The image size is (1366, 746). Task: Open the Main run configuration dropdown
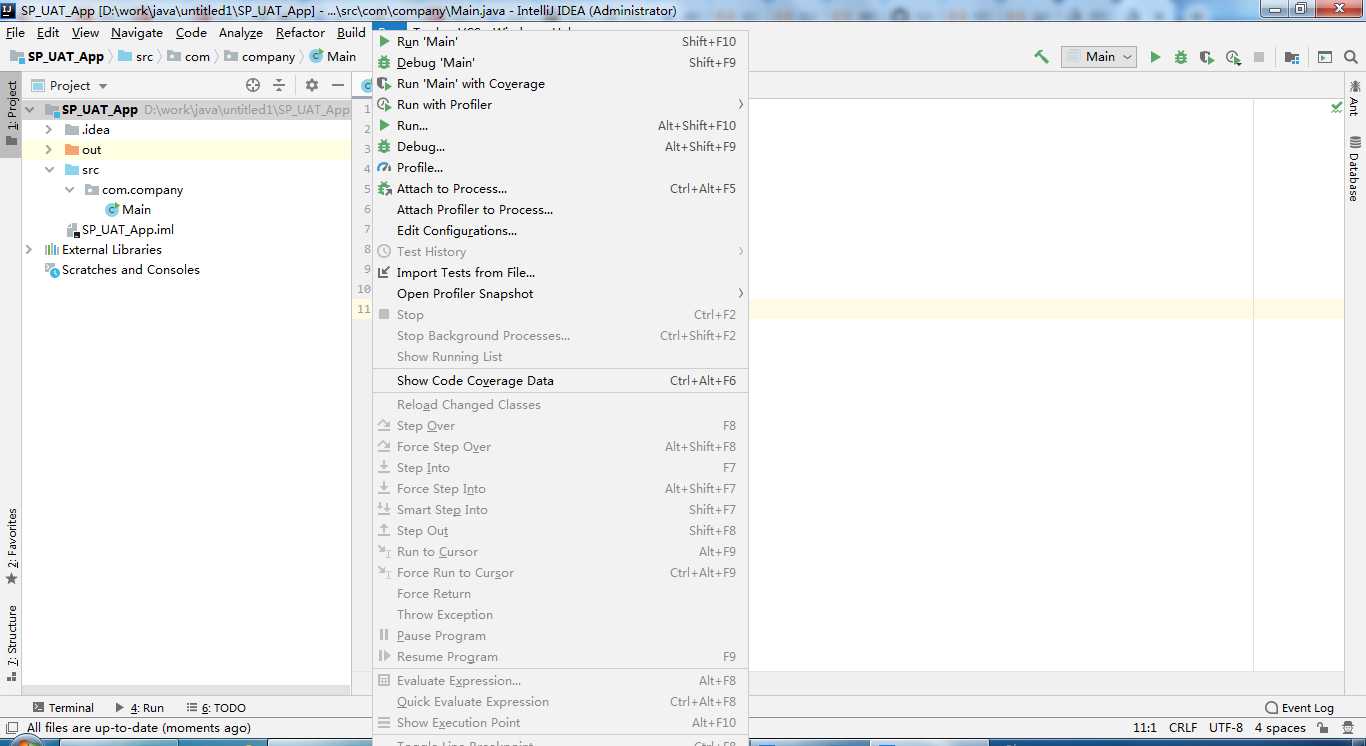pos(1099,57)
